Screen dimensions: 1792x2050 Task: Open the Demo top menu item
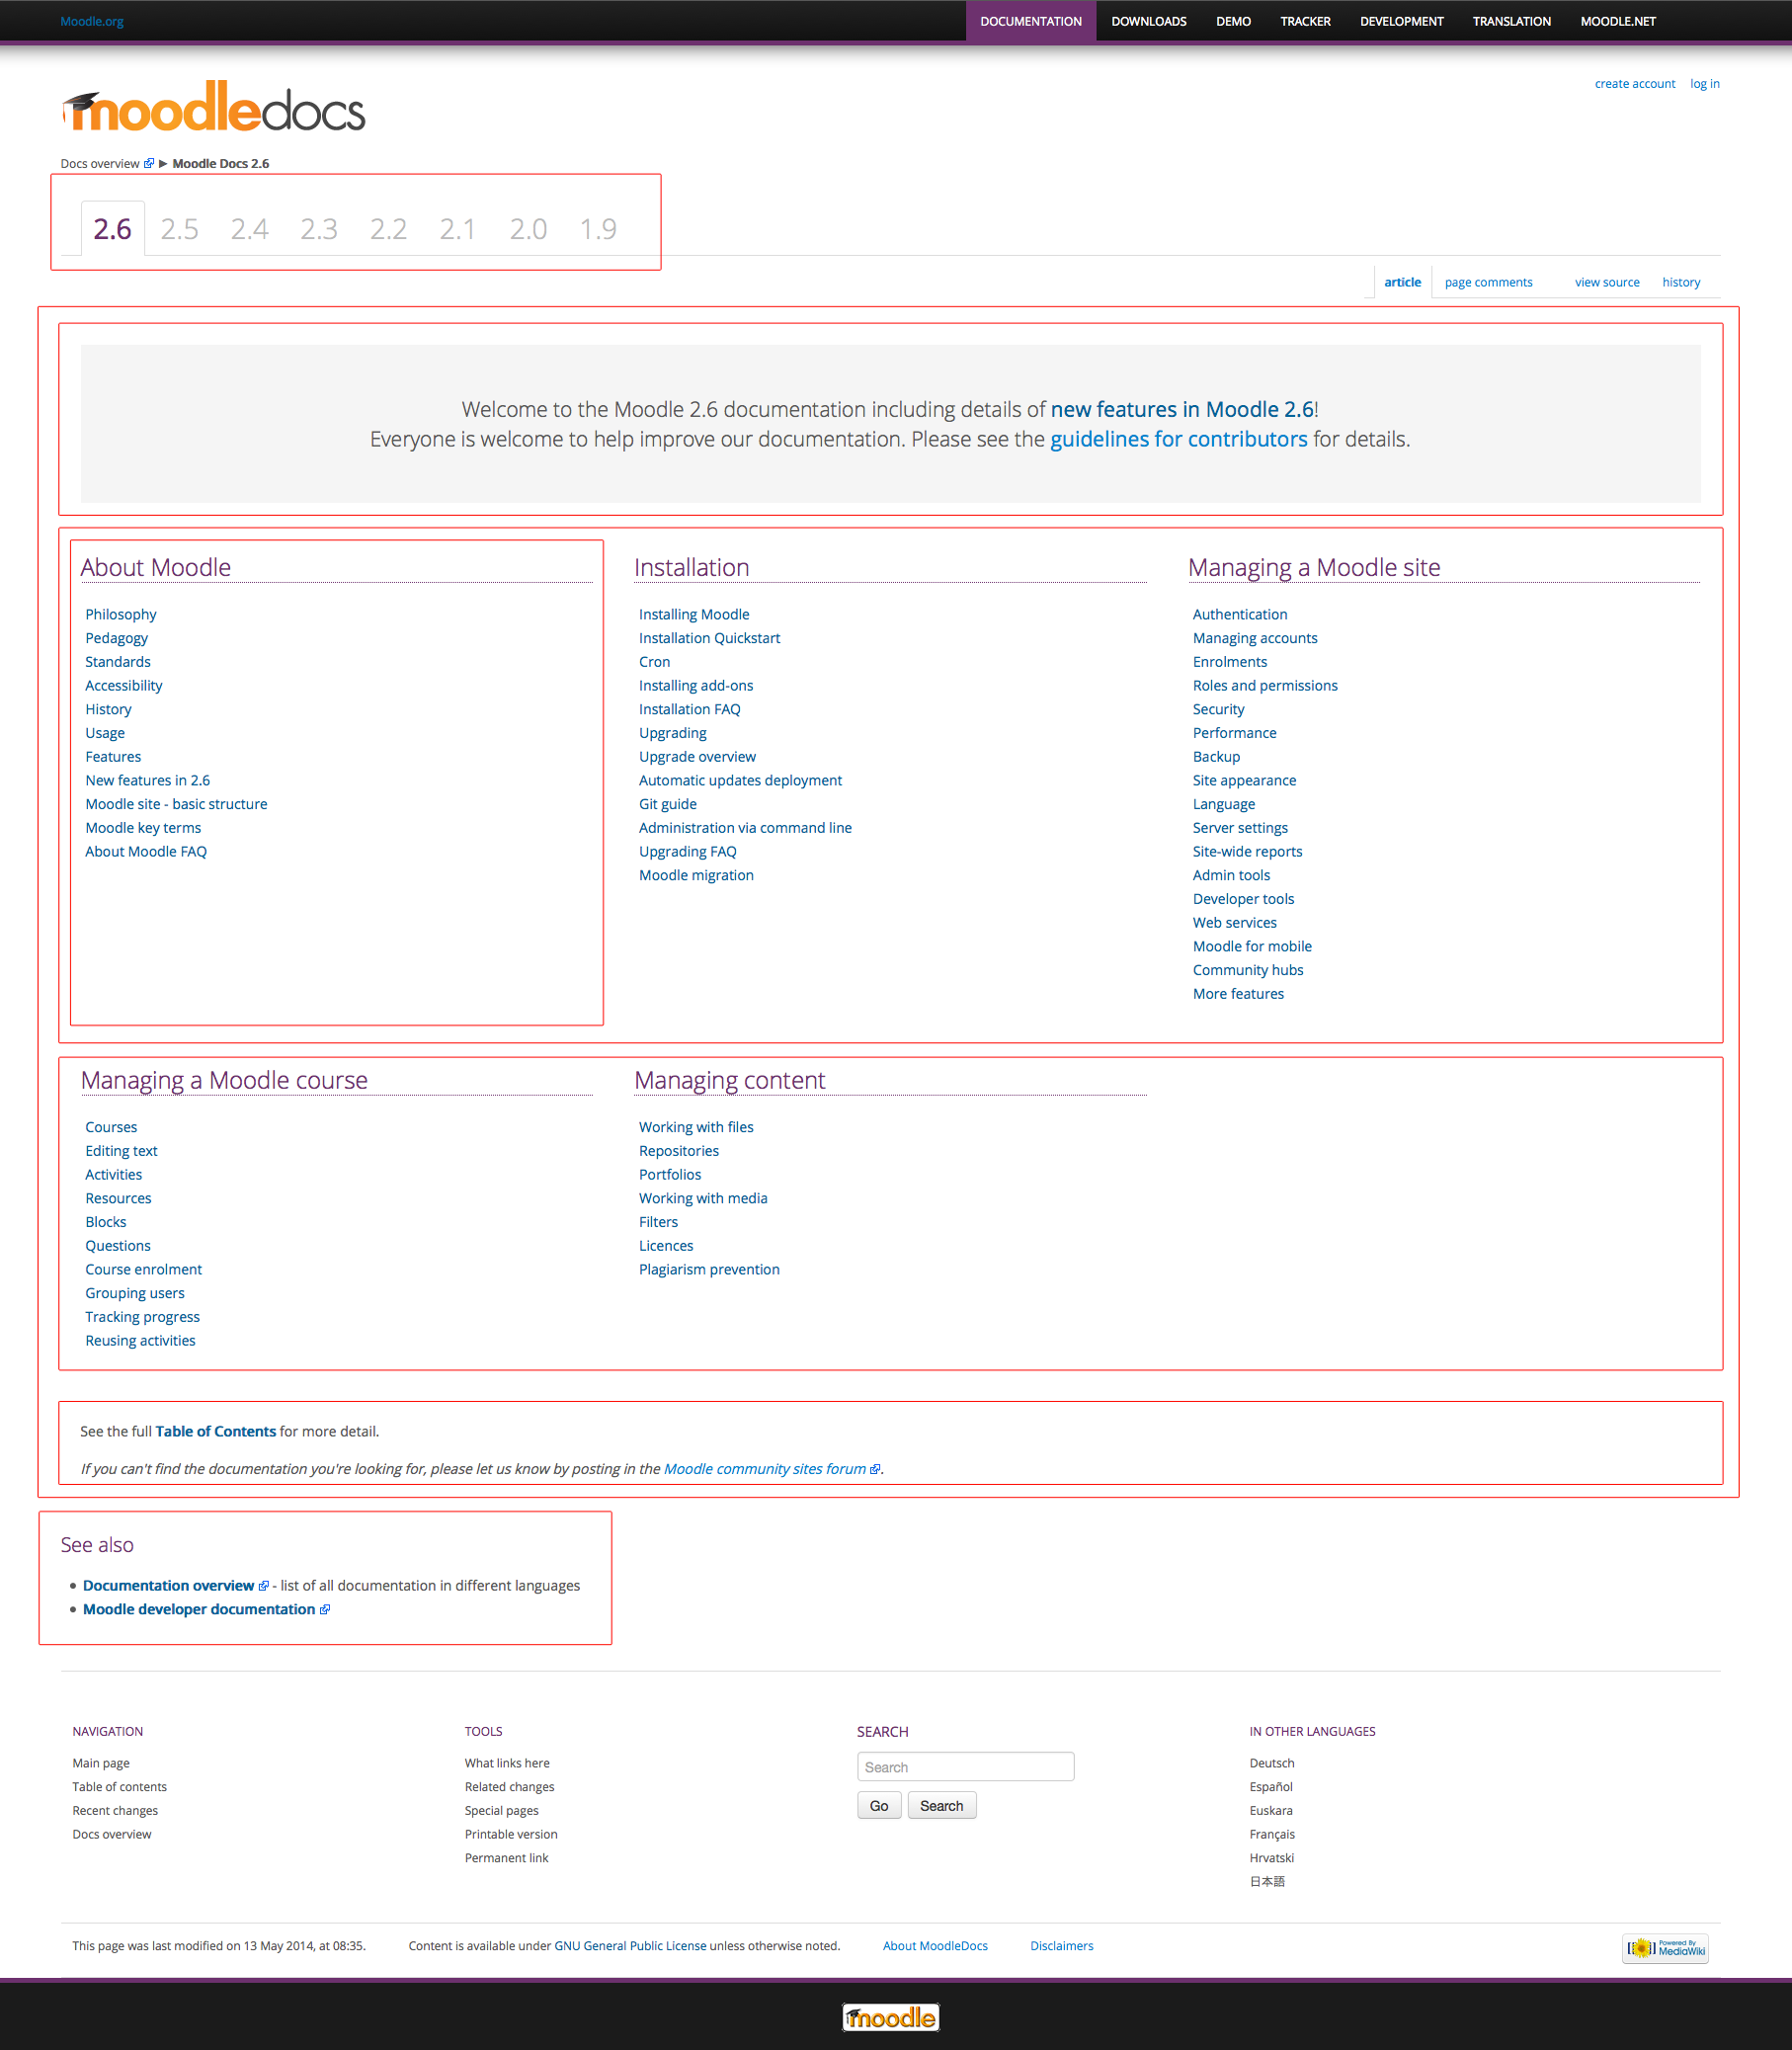(1233, 21)
